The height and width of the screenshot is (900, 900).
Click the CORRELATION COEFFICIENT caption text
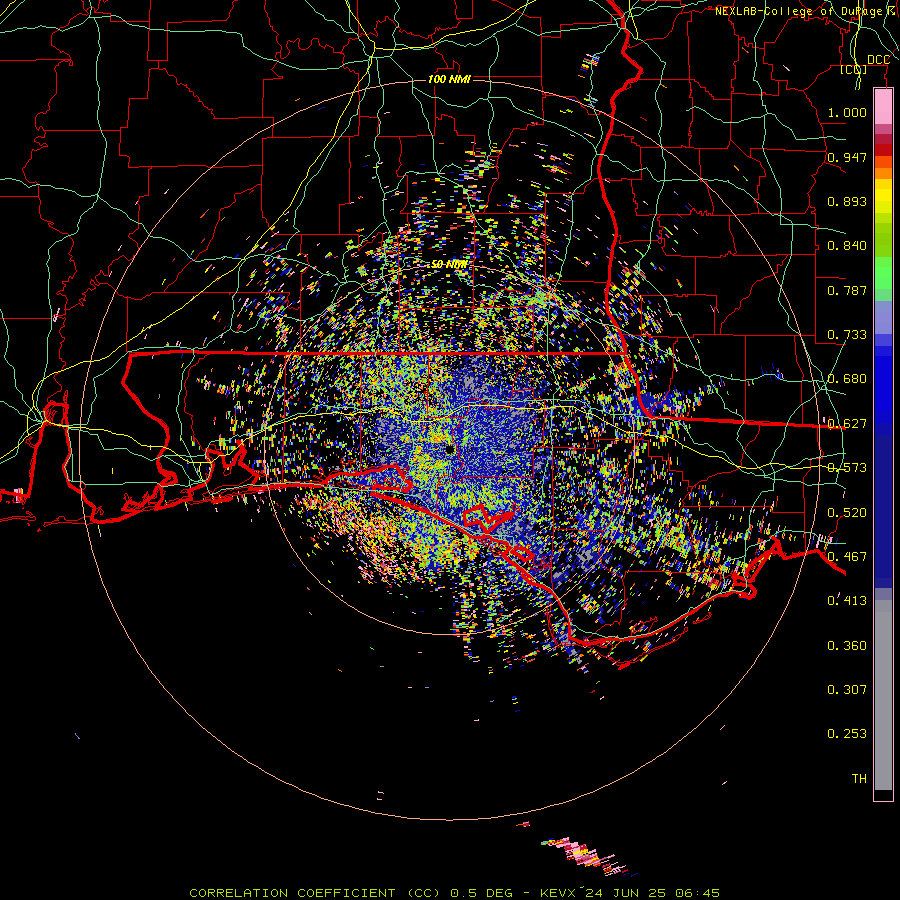pos(292,893)
